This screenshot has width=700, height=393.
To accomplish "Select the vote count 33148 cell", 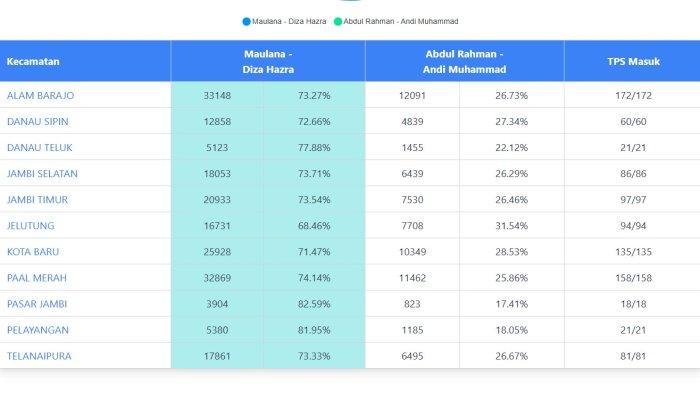I will 217,96.
